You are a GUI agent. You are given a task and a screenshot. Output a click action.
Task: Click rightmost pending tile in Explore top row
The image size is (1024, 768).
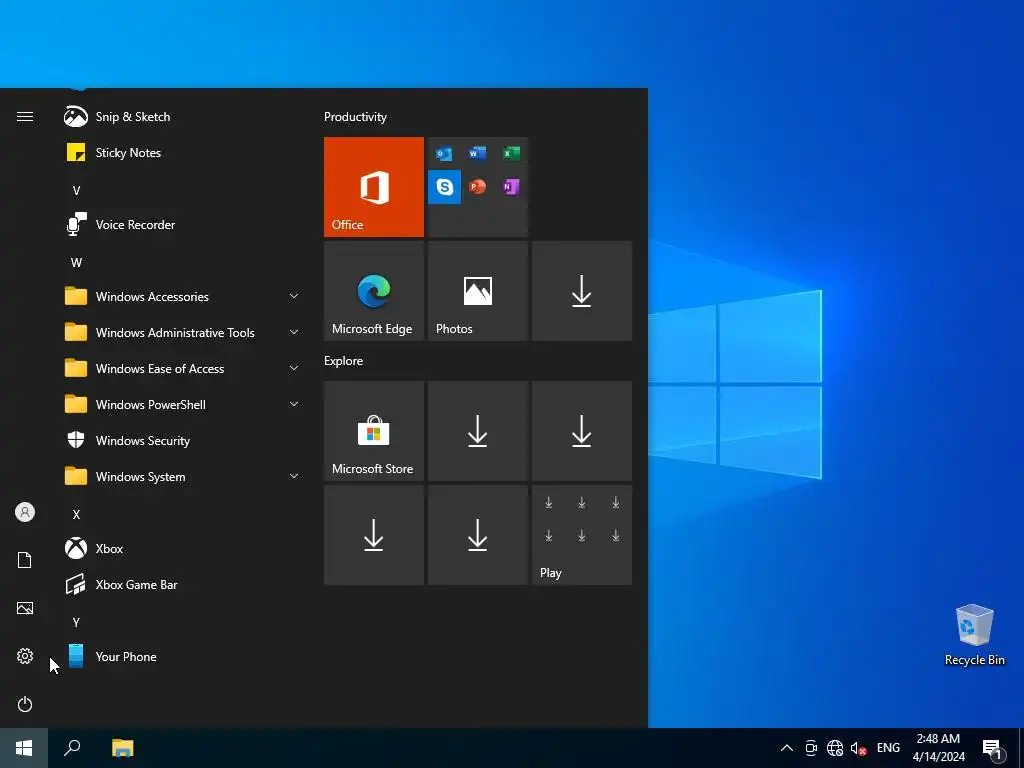pos(582,431)
